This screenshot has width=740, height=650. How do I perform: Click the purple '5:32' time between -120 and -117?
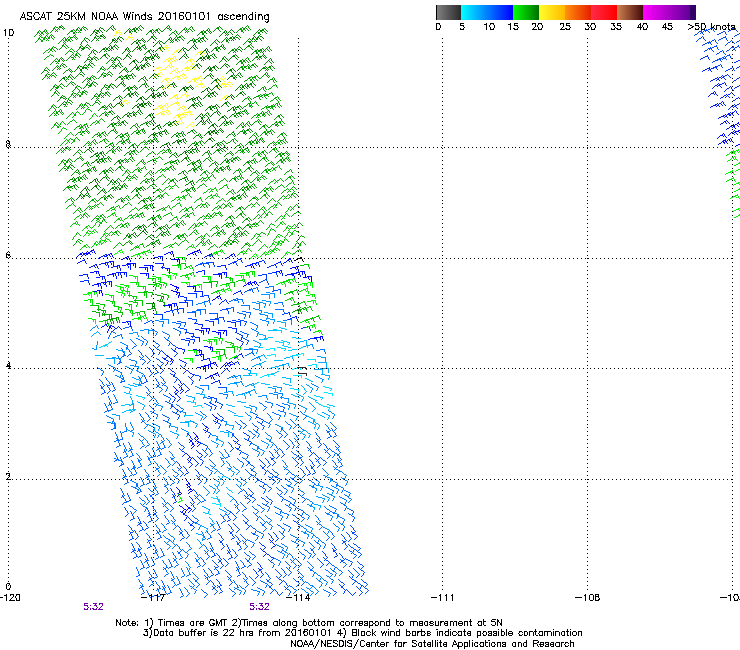pos(93,607)
